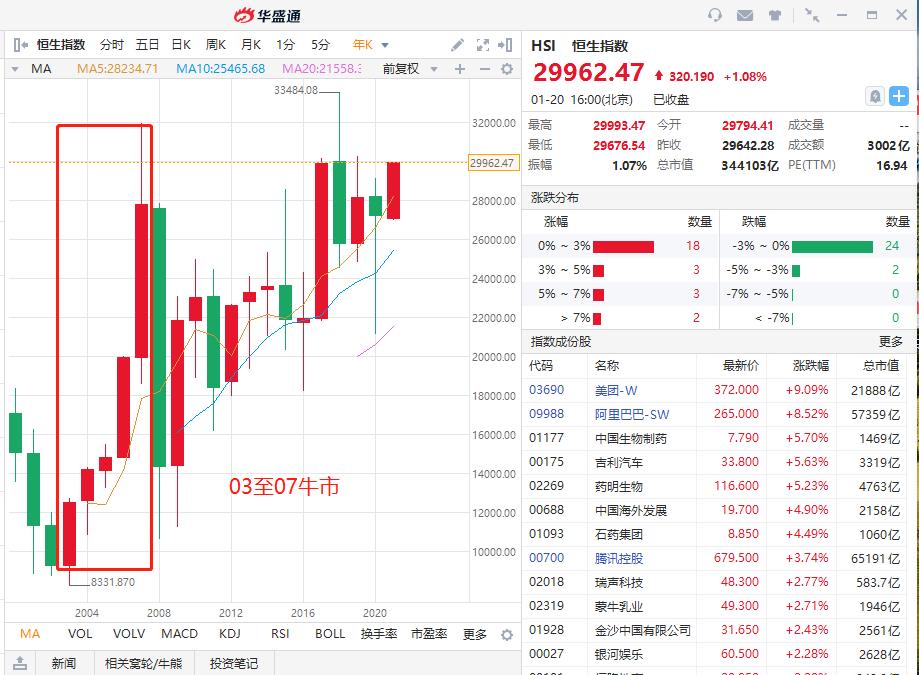Select the VOL indicator
The width and height of the screenshot is (919, 675).
[x=80, y=634]
